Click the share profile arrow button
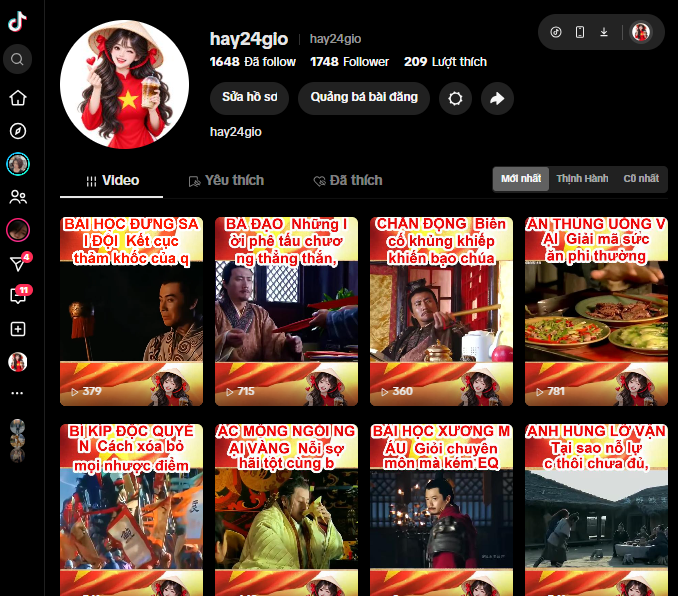This screenshot has height=596, width=678. 497,99
